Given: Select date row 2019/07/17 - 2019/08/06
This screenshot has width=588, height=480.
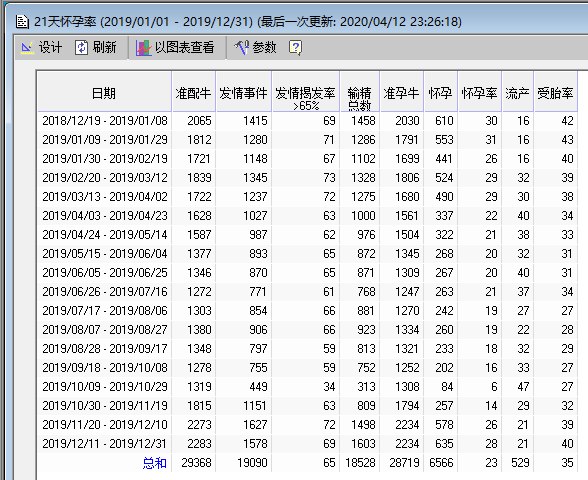Looking at the screenshot, I should (105, 311).
